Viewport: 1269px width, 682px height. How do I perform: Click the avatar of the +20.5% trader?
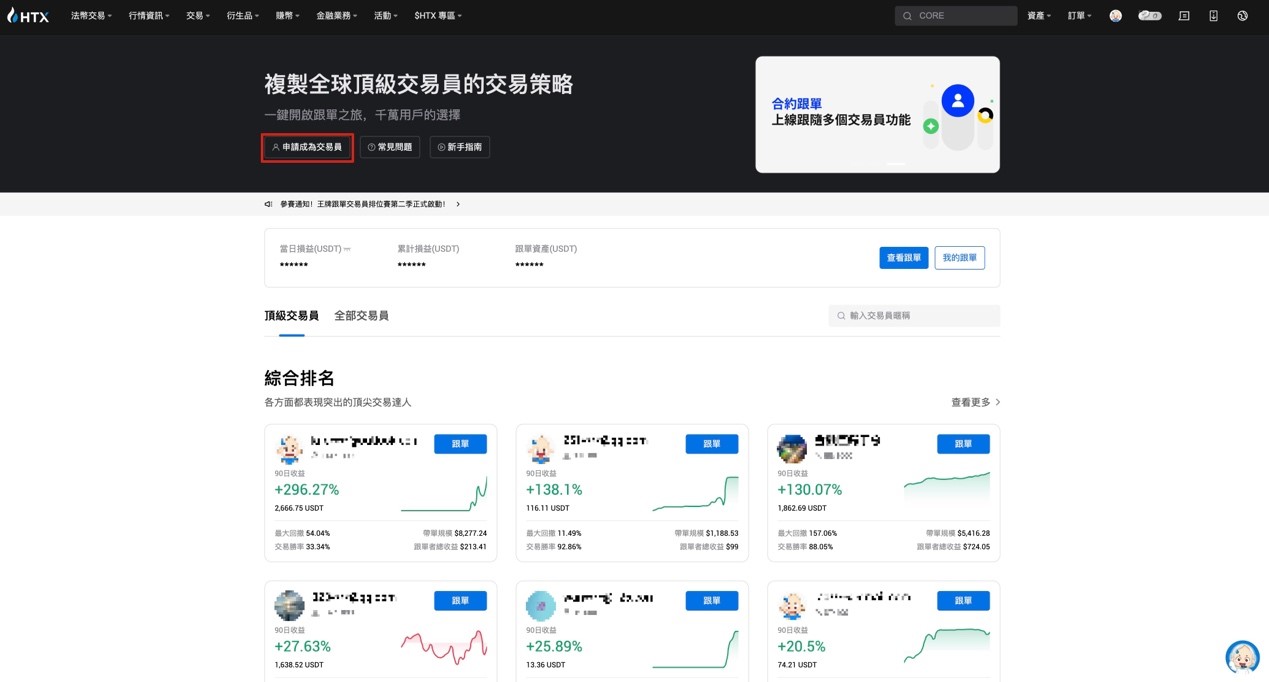point(792,605)
